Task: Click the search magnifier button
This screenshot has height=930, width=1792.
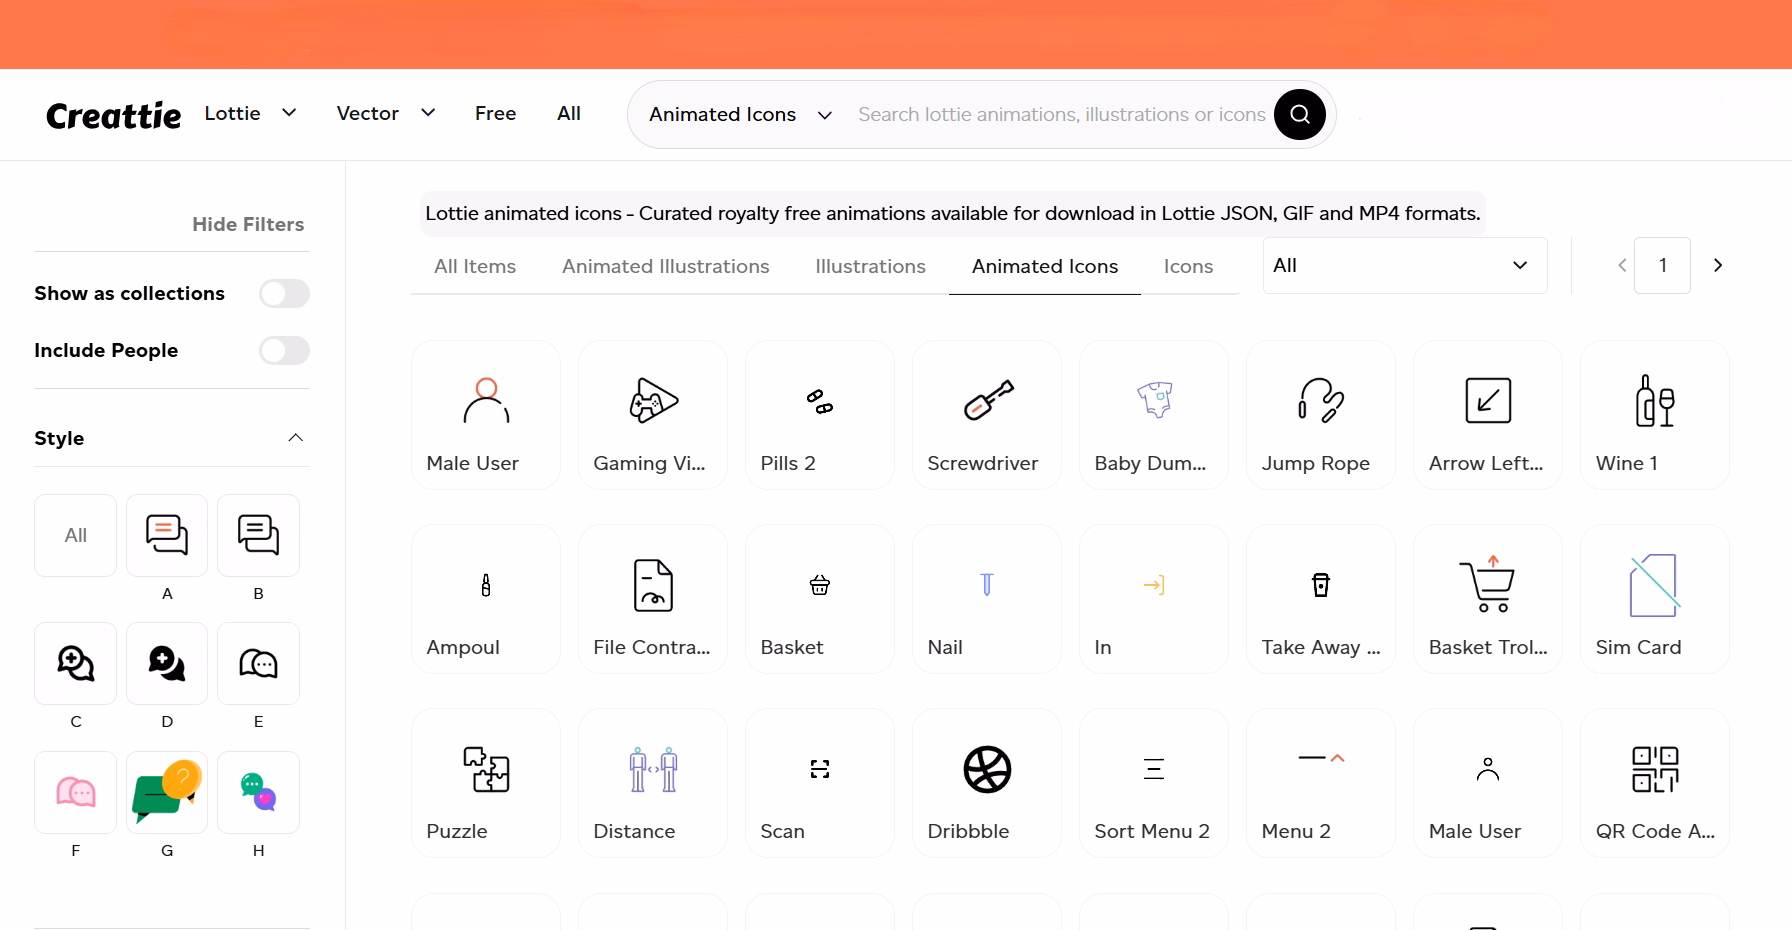Action: (1300, 114)
